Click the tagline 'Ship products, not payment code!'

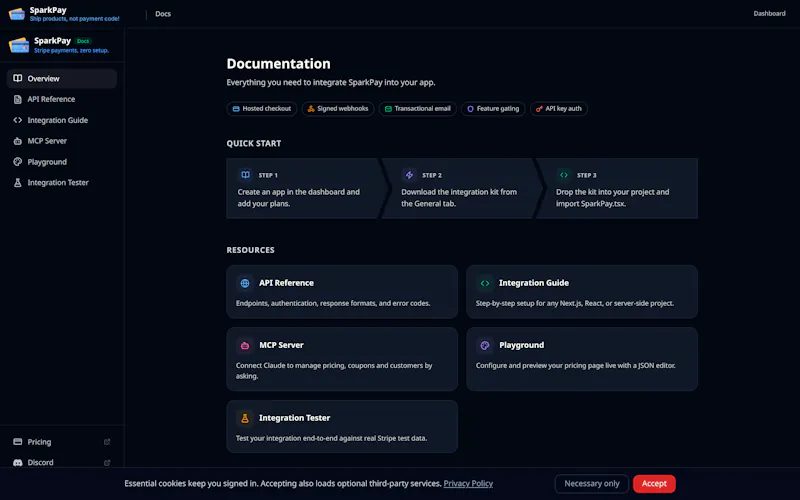[74, 19]
